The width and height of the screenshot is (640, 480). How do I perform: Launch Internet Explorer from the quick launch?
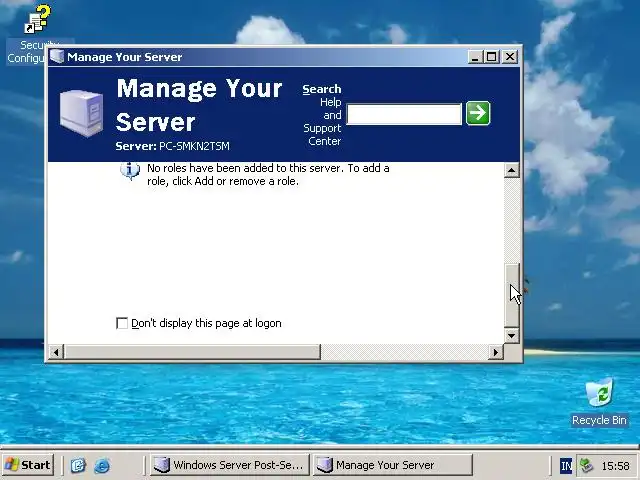click(x=102, y=465)
